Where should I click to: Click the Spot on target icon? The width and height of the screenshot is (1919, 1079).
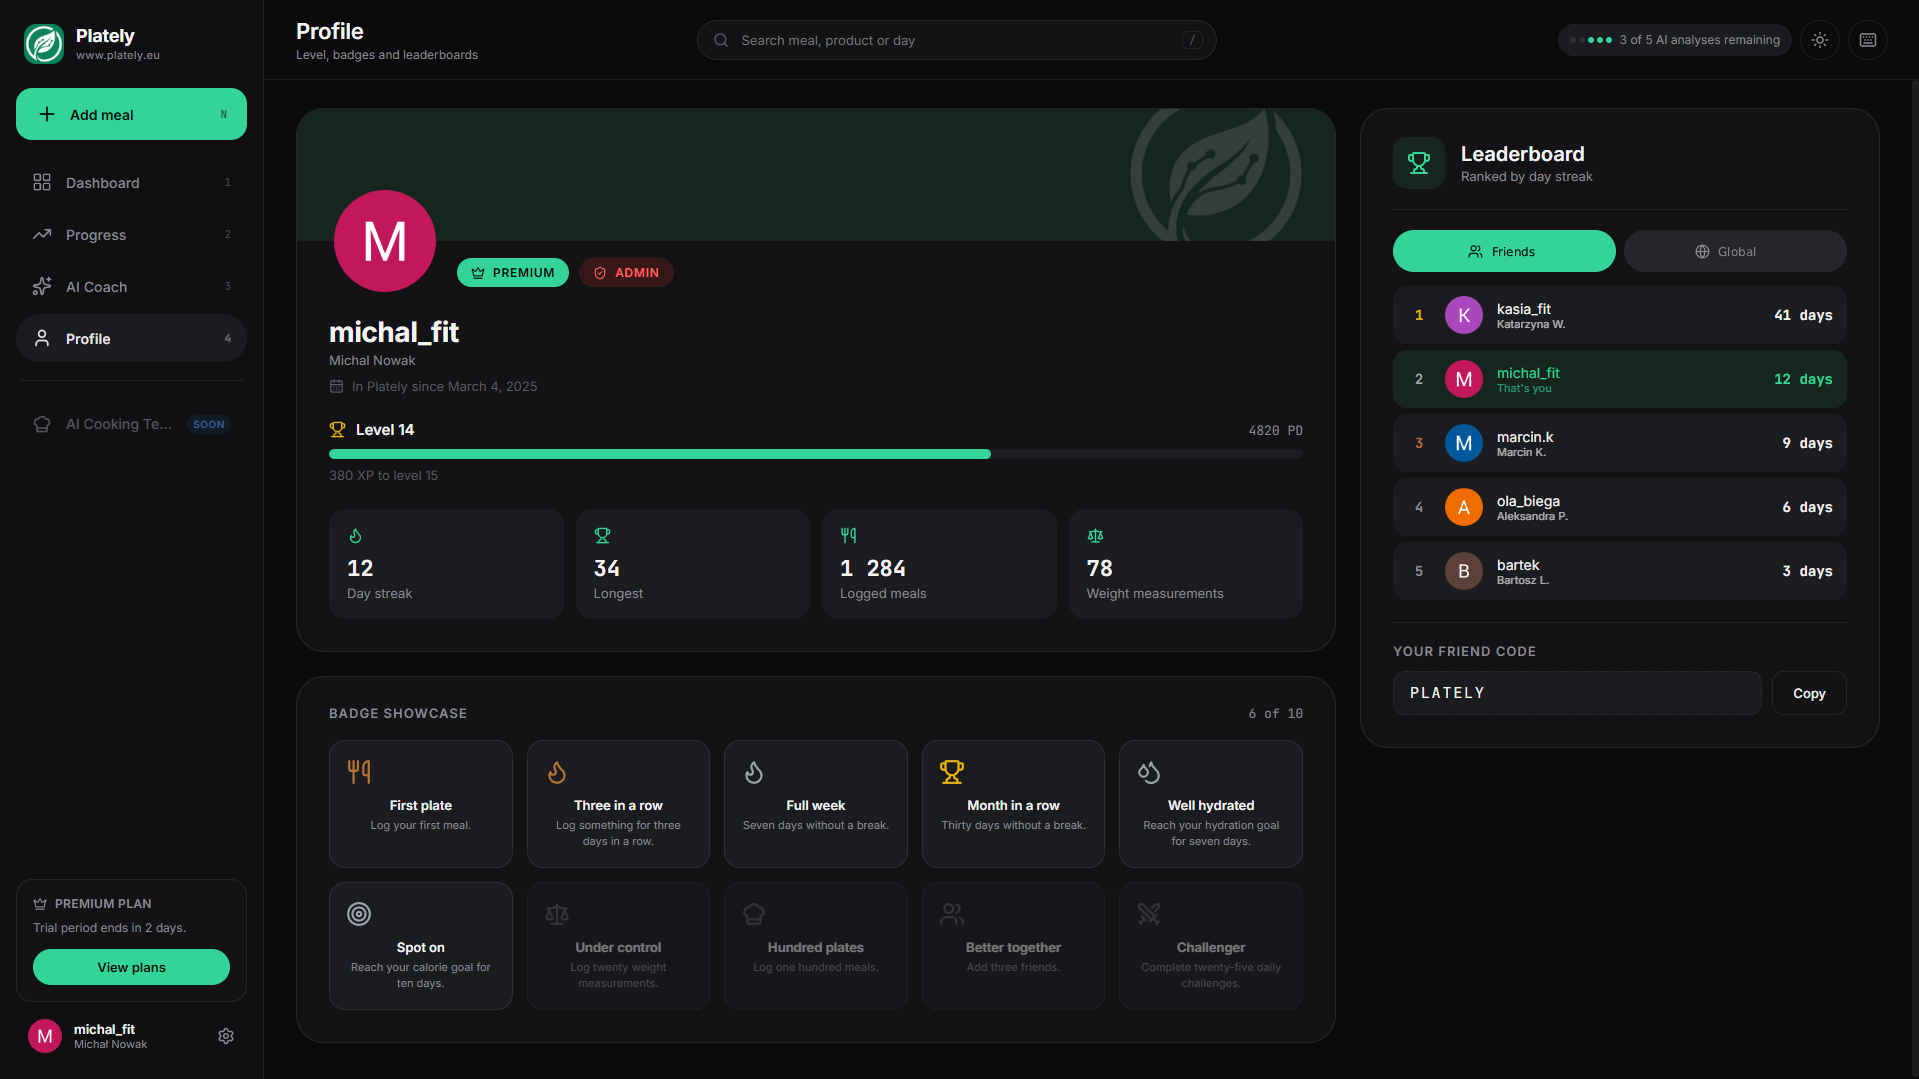359,914
